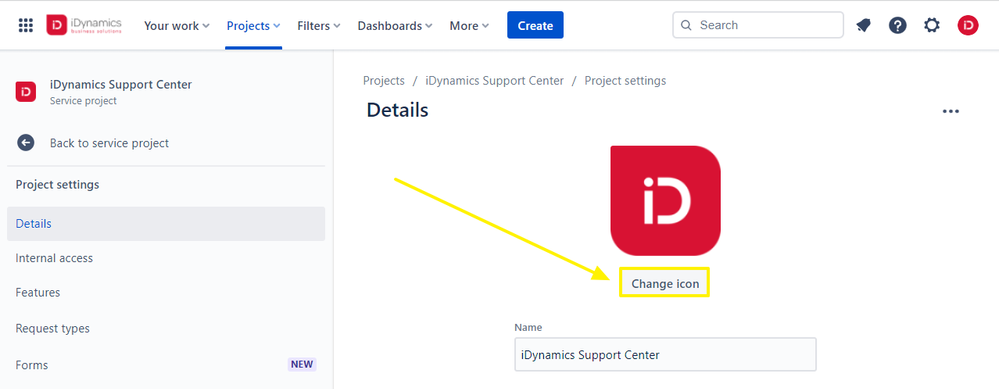Open the user profile avatar

[x=968, y=25]
